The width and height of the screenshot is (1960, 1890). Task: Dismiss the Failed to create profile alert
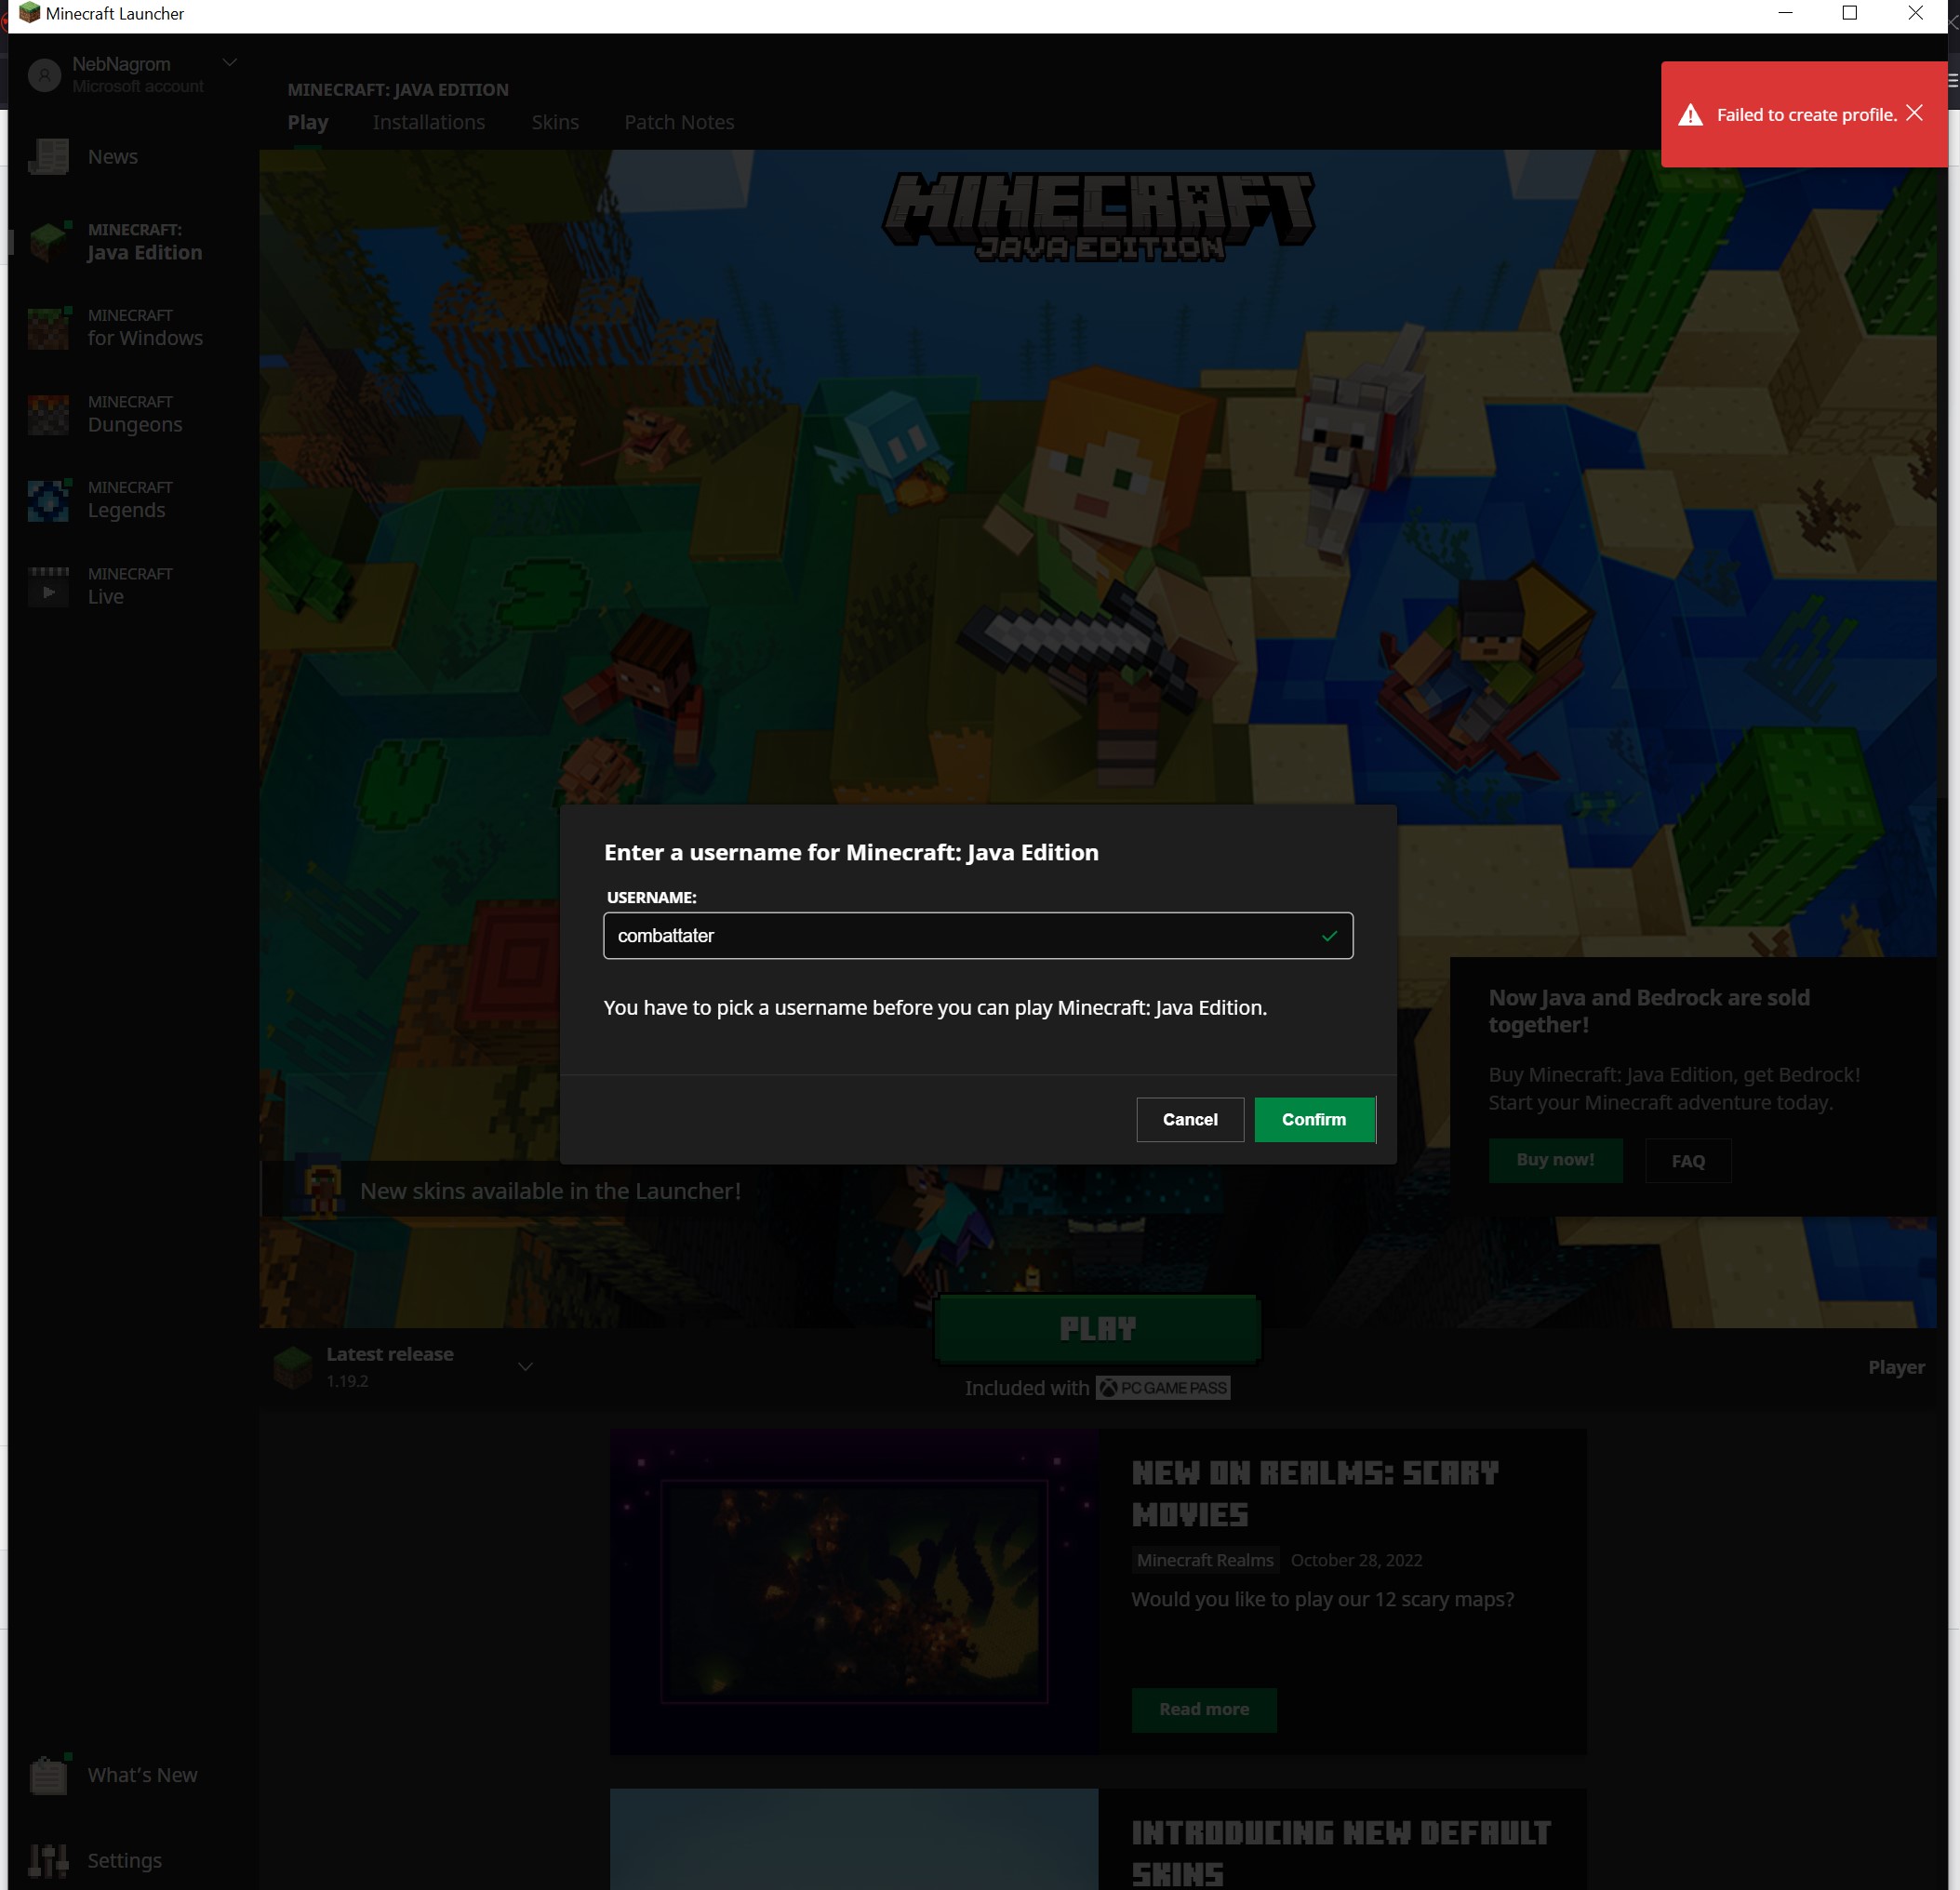(x=1914, y=113)
